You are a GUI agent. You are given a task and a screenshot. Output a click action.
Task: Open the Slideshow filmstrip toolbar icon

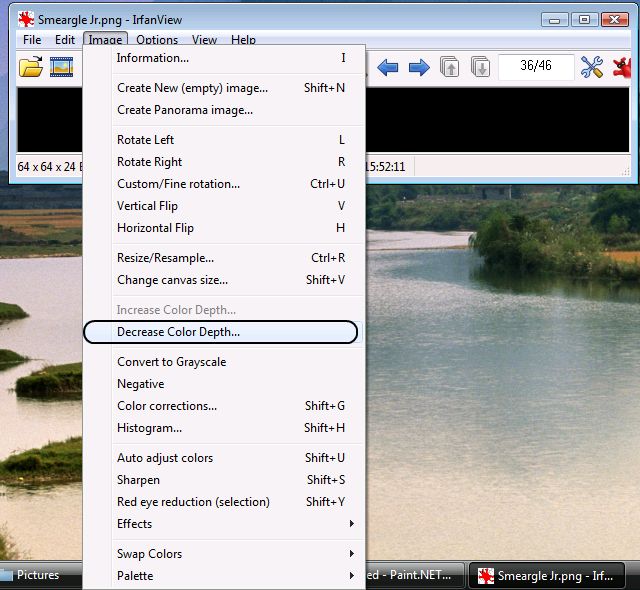point(62,67)
